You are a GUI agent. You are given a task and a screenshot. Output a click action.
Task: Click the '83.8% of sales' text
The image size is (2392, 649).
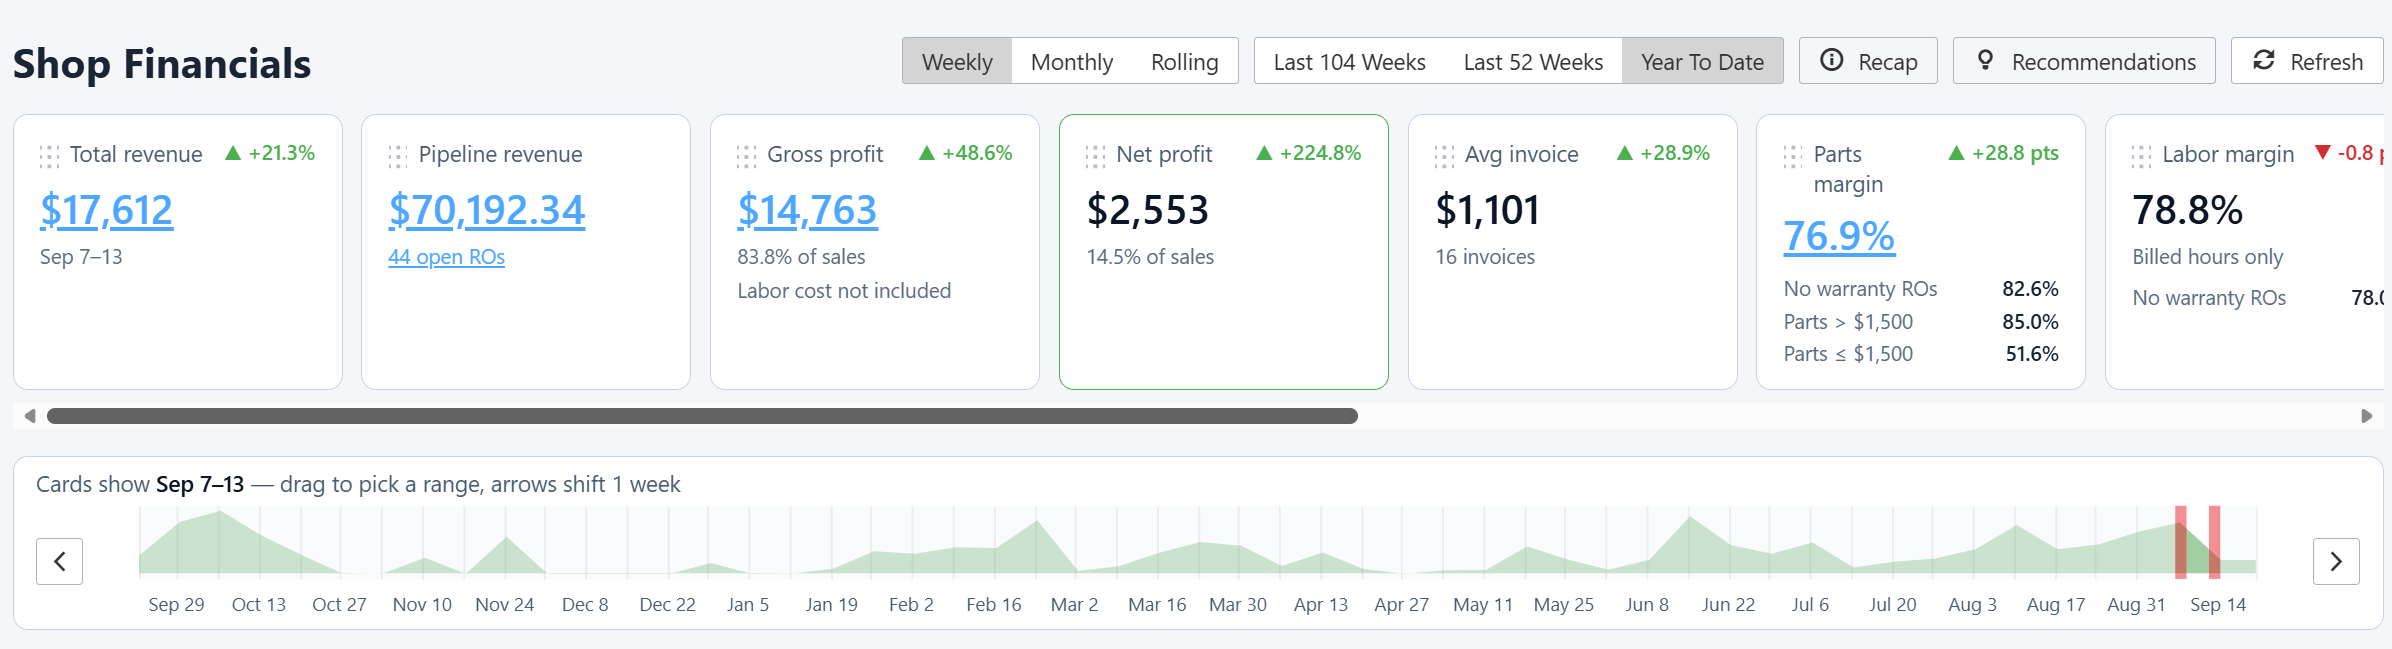click(801, 257)
